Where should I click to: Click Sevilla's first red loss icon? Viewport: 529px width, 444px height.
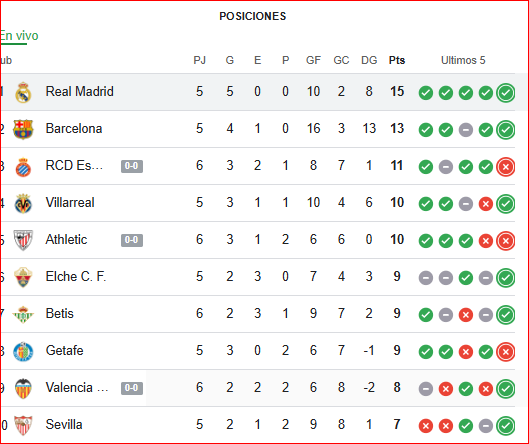tap(426, 426)
